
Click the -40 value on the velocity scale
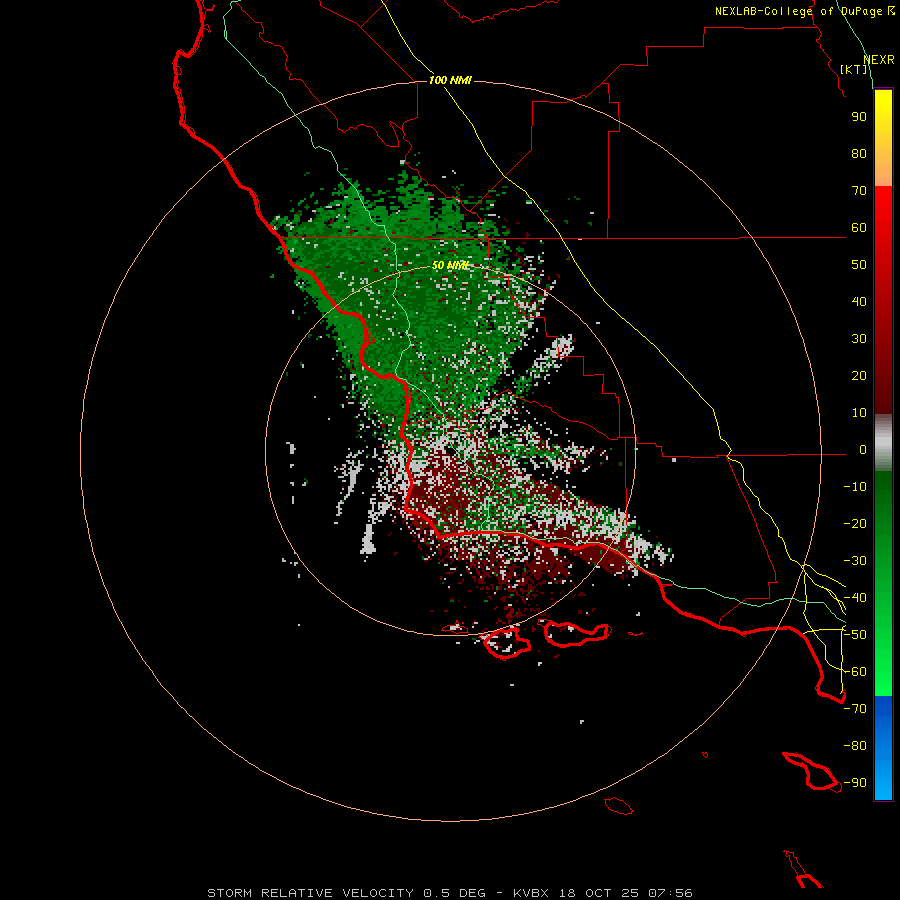855,598
